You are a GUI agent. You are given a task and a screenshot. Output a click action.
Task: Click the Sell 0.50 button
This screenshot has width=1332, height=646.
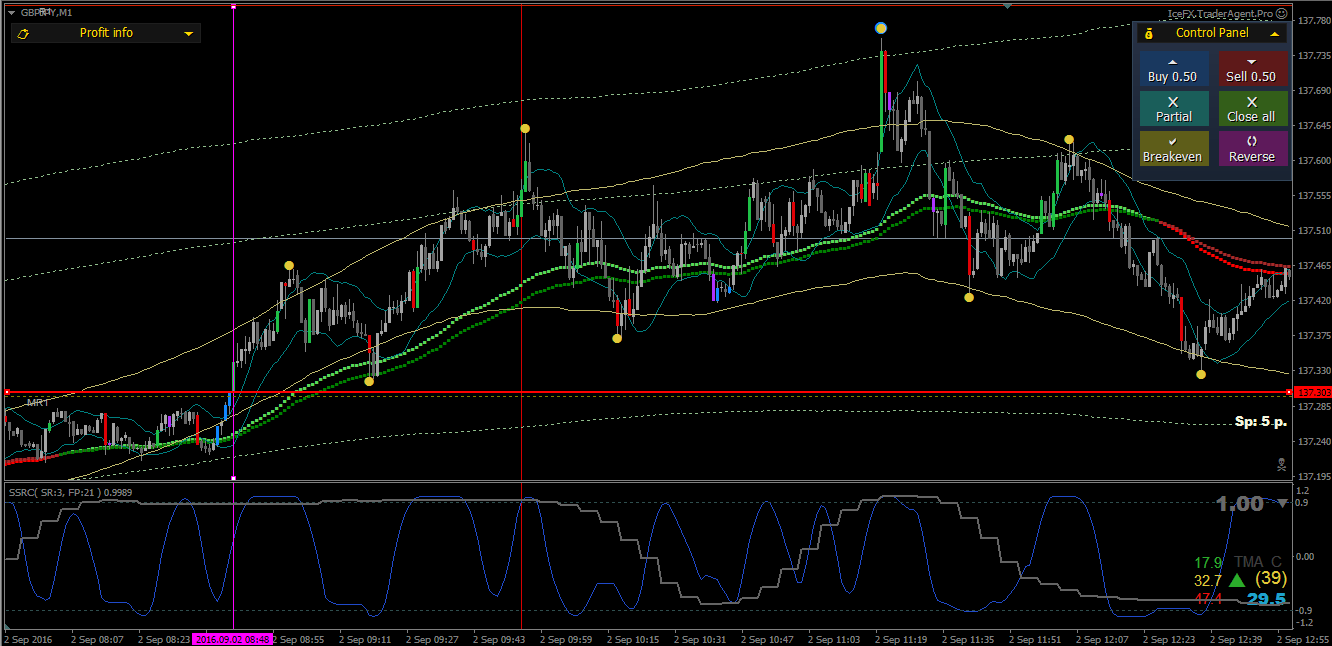point(1251,69)
